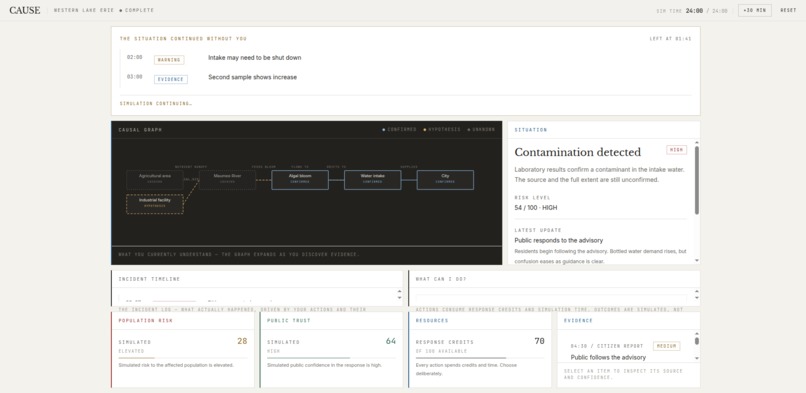
Task: Select the Agricultural area node
Action: [x=155, y=180]
